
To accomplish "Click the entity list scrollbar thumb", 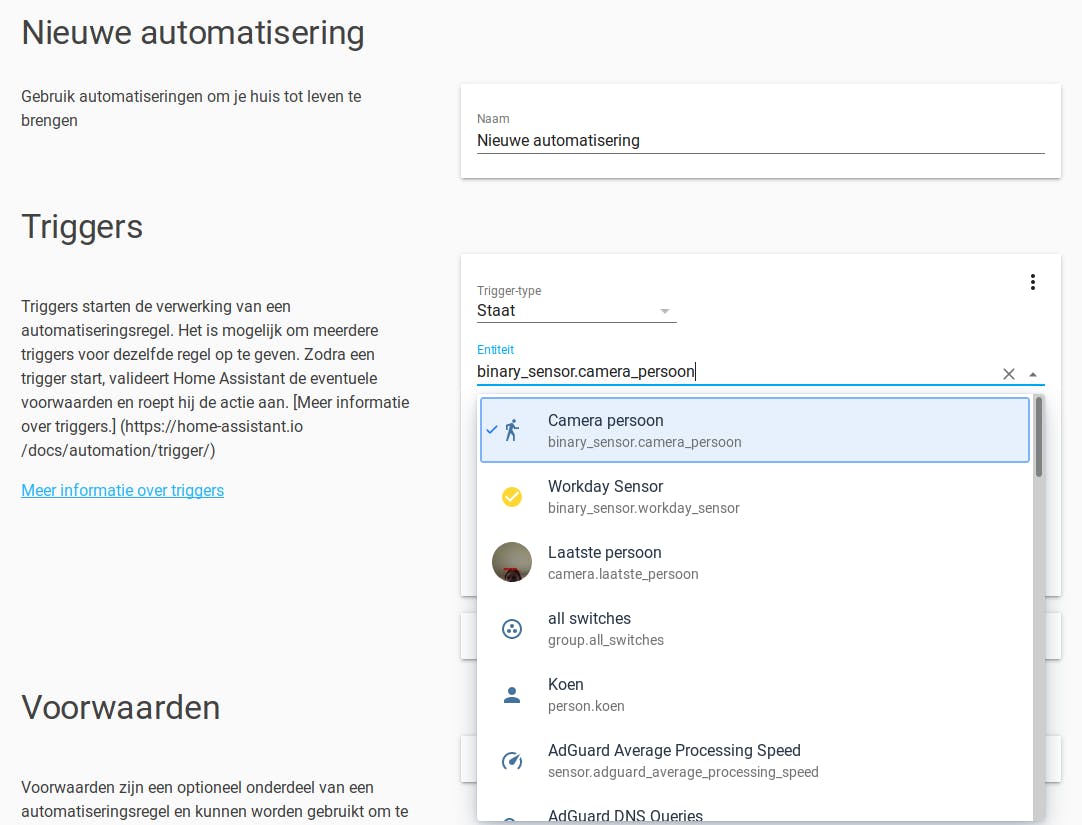I will click(1039, 437).
